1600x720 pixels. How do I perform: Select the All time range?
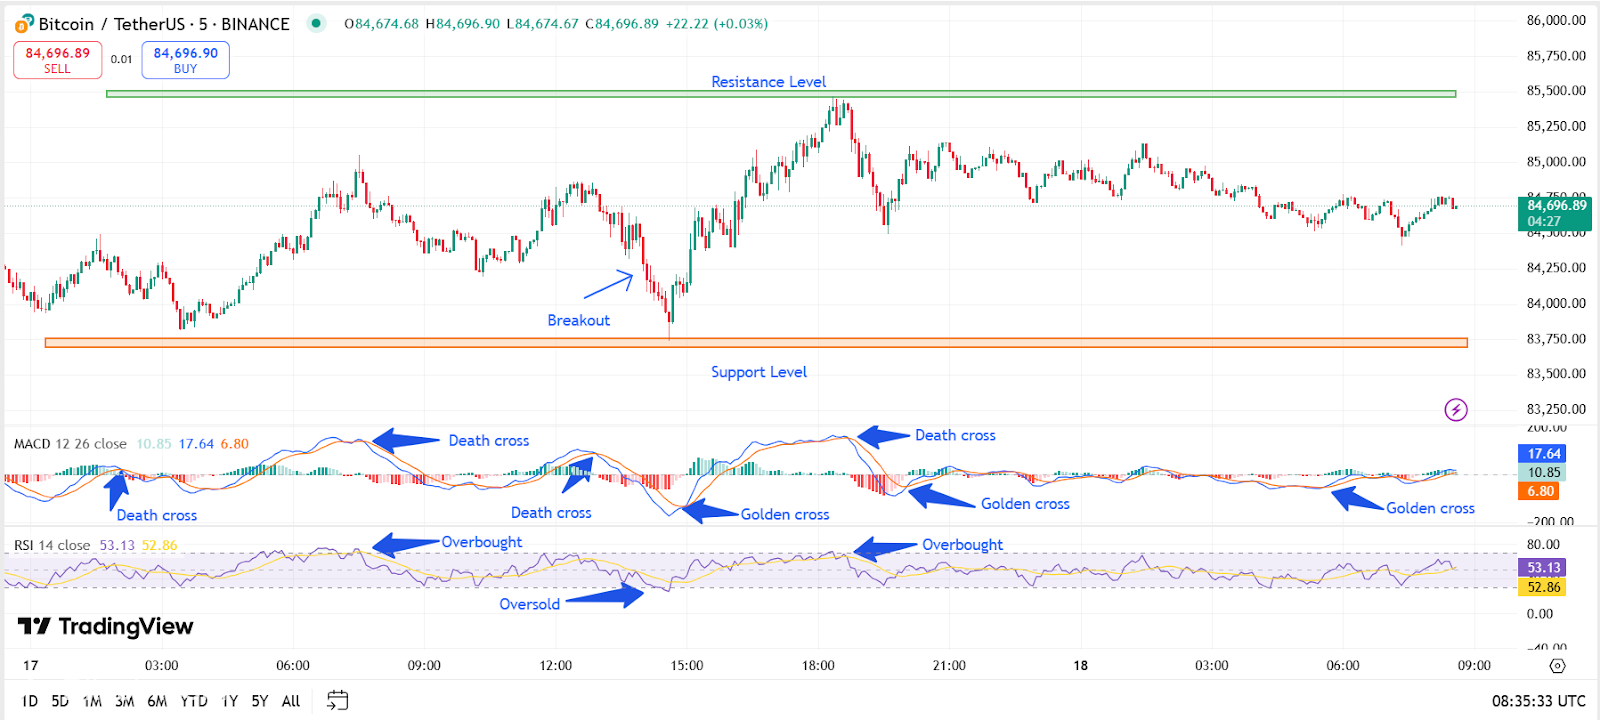(291, 701)
